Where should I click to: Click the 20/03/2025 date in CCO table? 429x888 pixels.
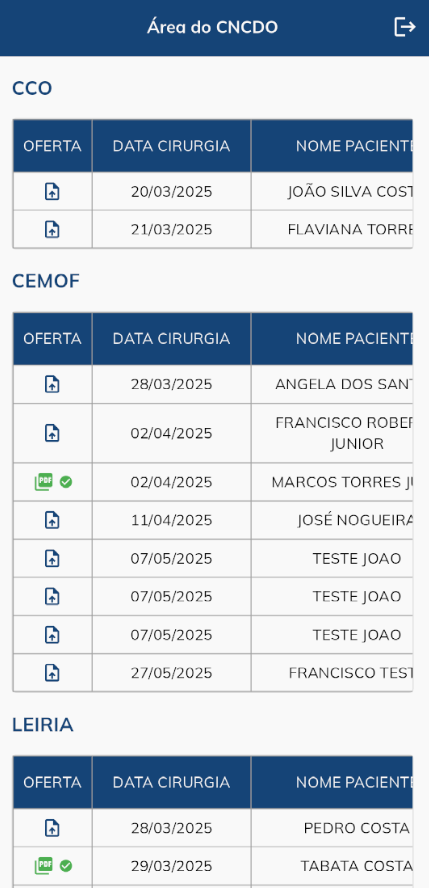[x=171, y=191]
